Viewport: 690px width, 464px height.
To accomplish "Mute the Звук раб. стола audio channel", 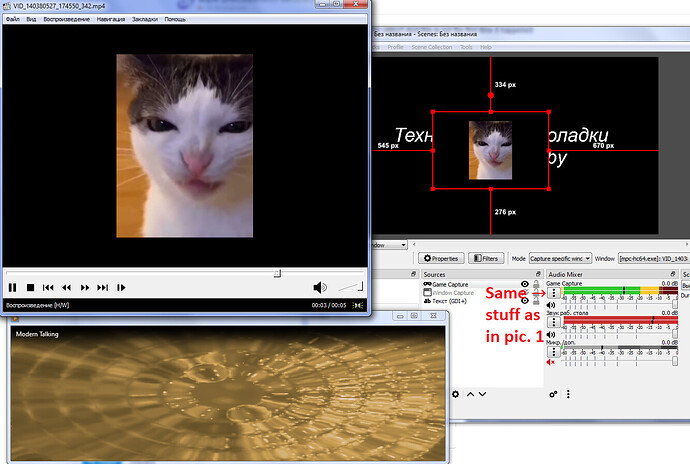I will (551, 335).
